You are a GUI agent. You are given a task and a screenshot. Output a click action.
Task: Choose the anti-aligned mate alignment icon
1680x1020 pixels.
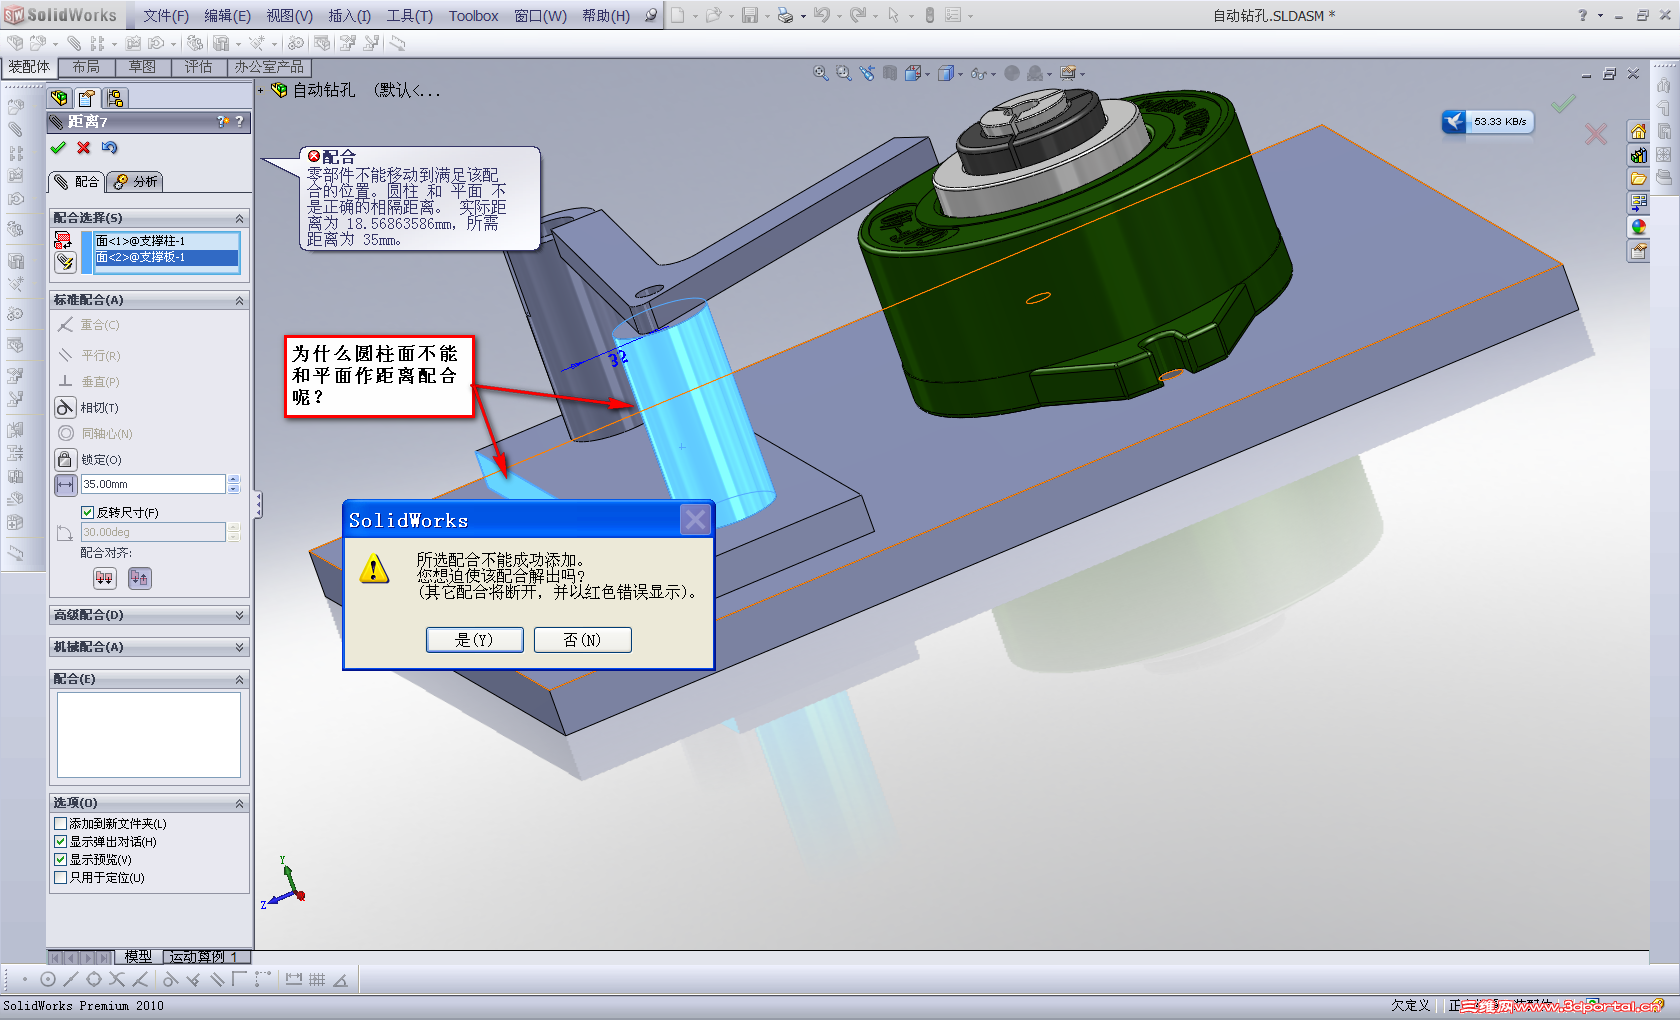click(x=139, y=578)
